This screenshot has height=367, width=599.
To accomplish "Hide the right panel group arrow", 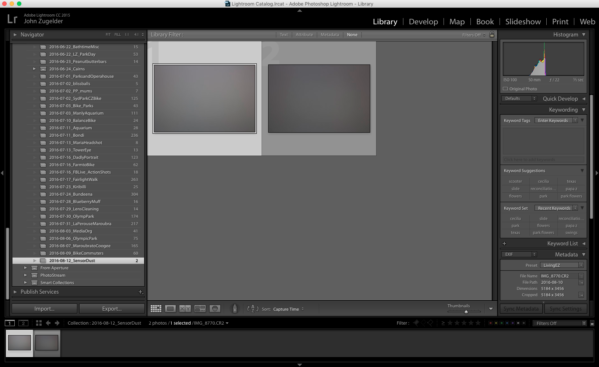I will coord(596,173).
